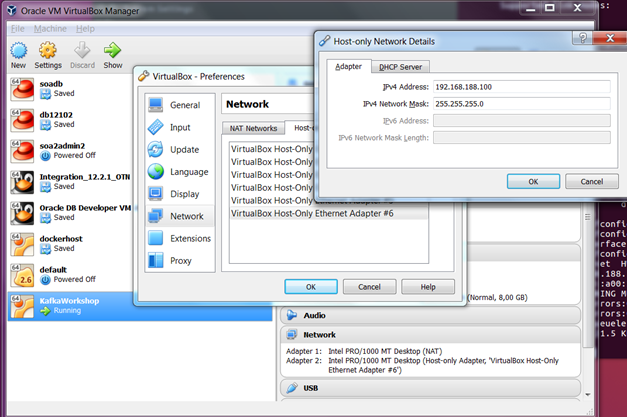627x417 pixels.
Task: Select the Integration_12.2.1_OTN penguin icon
Action: click(x=22, y=182)
